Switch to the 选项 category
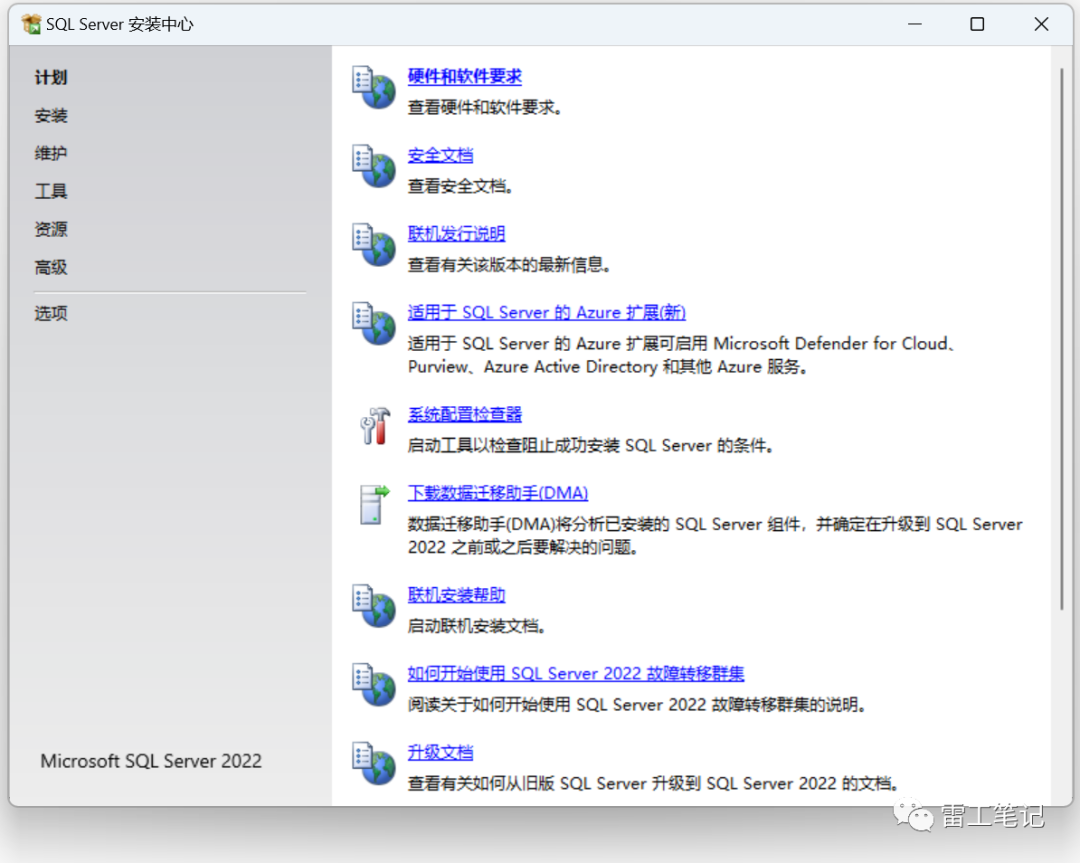 51,313
